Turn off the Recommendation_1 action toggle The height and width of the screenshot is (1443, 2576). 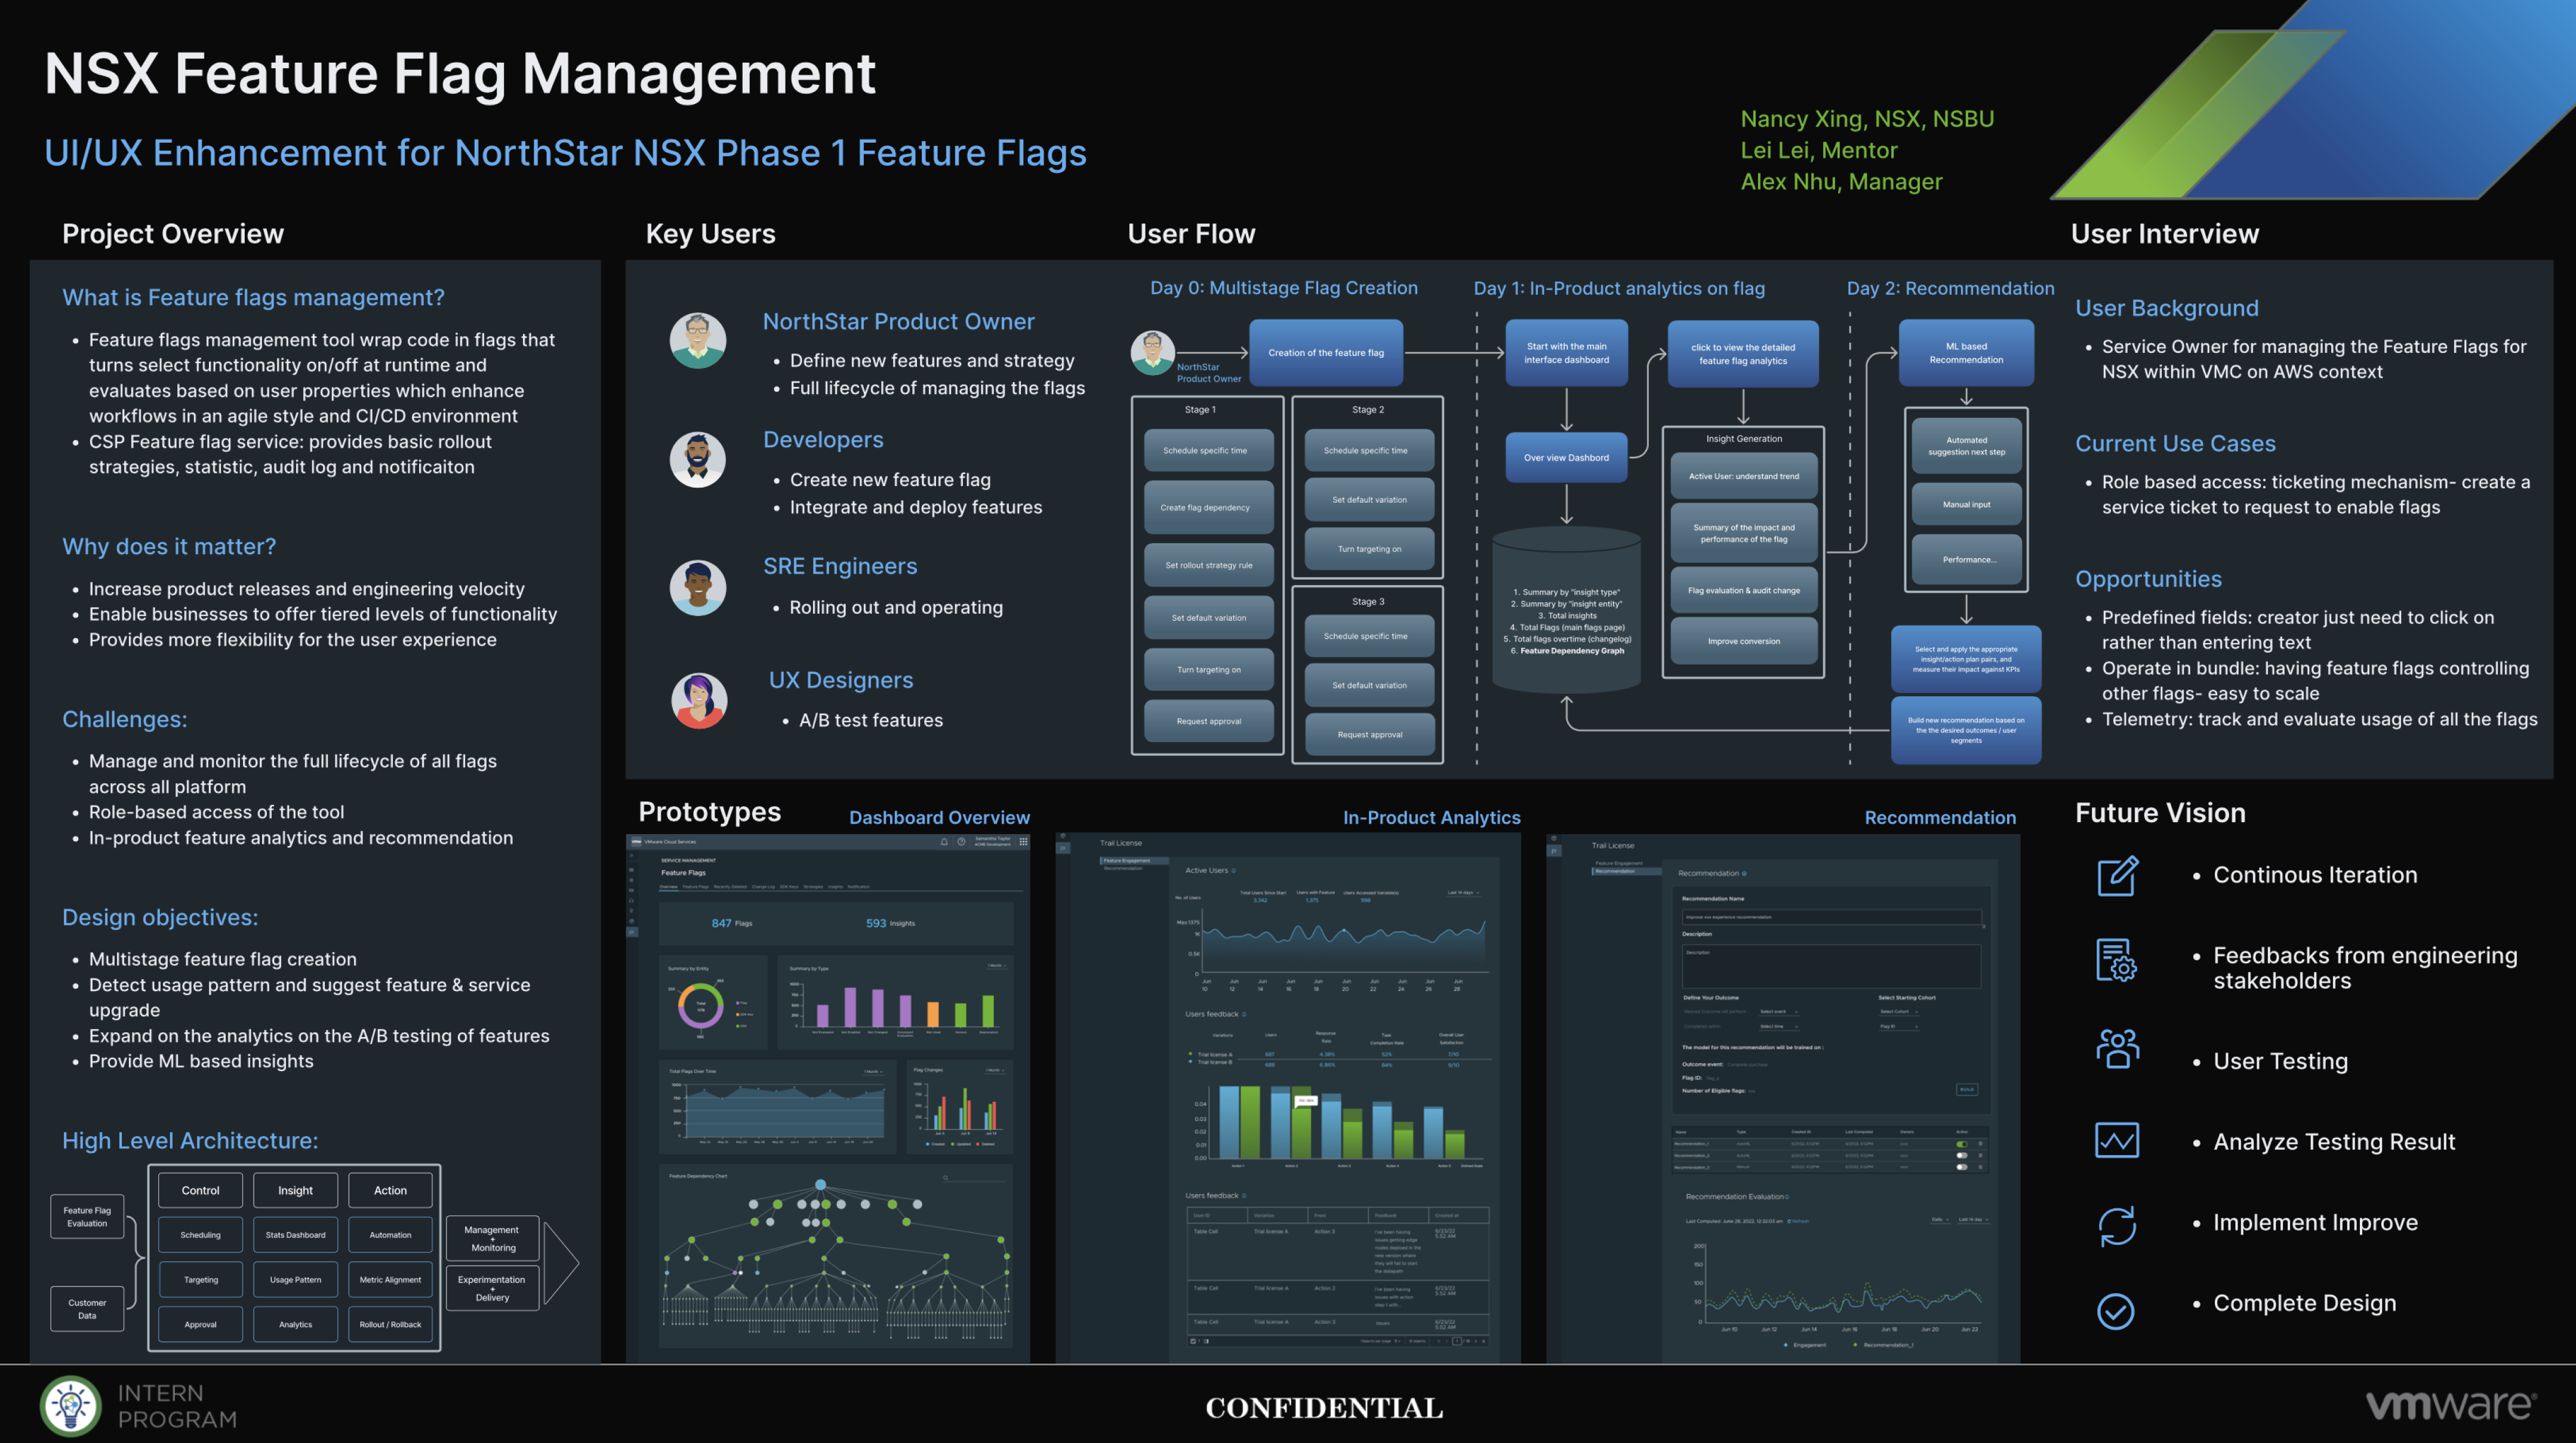(1962, 1144)
